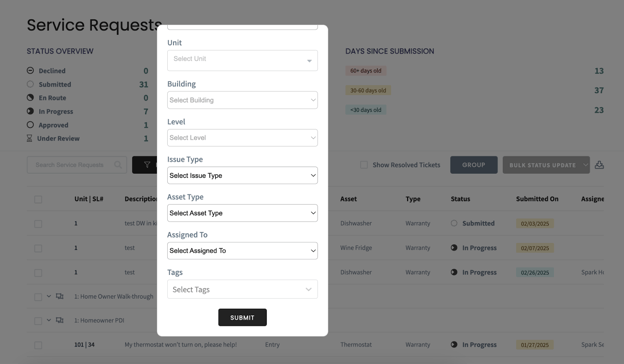Click the Under Review hourglass icon
The height and width of the screenshot is (364, 624).
click(x=29, y=138)
